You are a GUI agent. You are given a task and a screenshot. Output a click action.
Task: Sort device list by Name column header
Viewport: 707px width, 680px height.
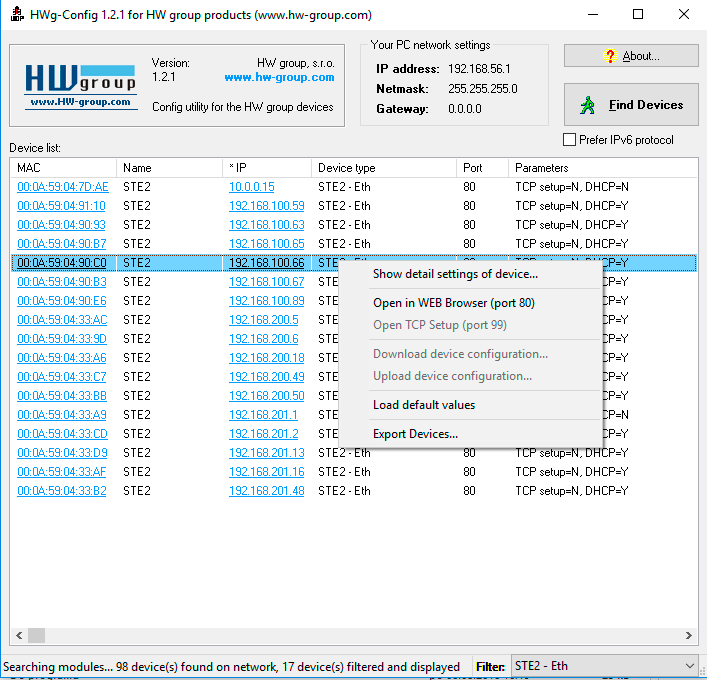pos(169,168)
